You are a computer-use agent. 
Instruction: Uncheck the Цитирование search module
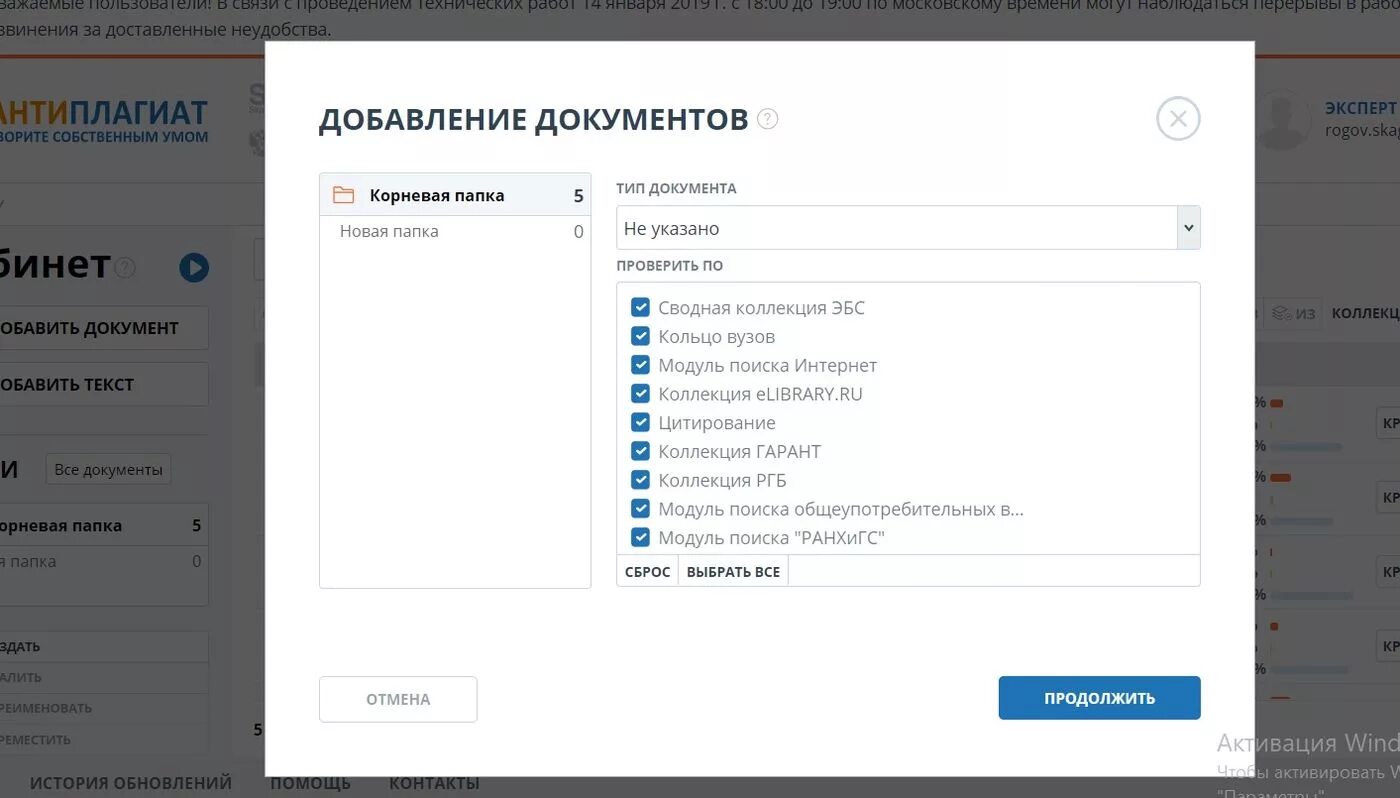[x=641, y=422]
